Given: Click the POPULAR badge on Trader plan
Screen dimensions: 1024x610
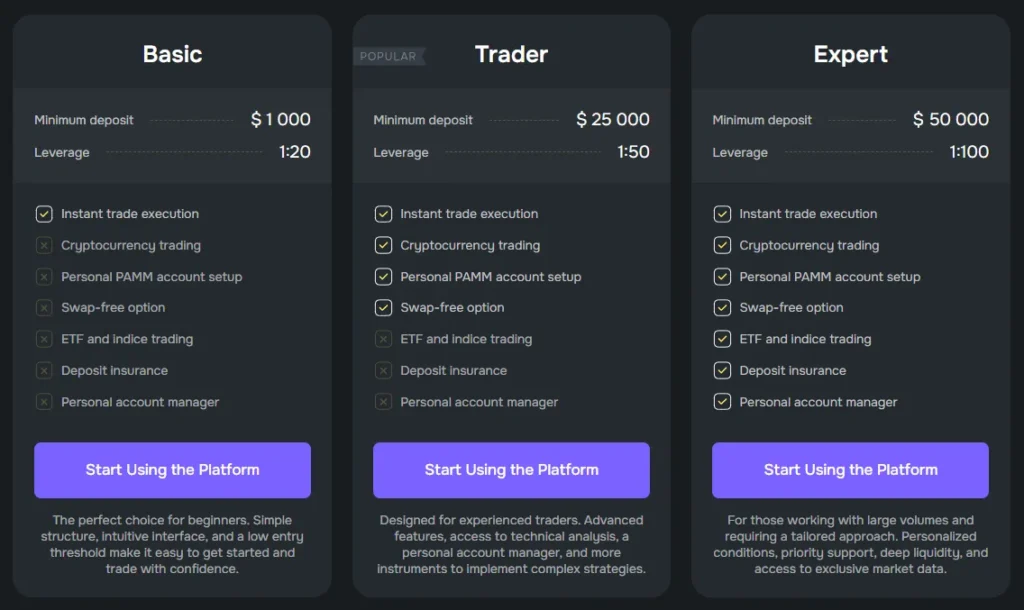Looking at the screenshot, I should click(388, 56).
